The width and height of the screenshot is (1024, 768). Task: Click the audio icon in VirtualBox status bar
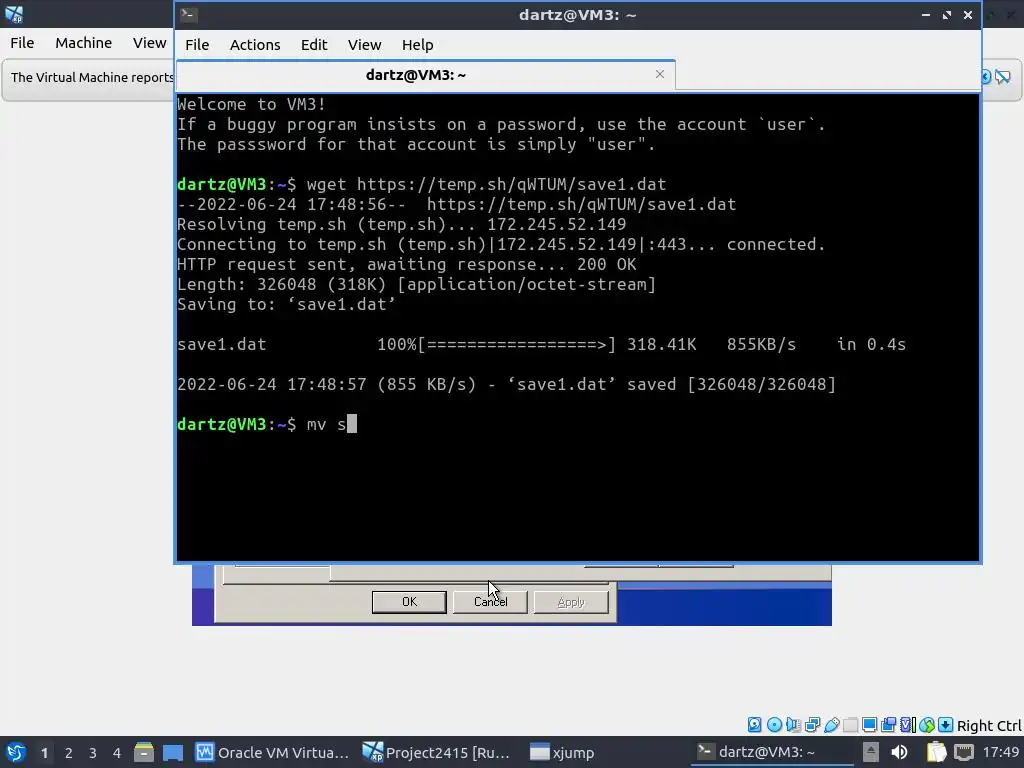pyautogui.click(x=793, y=724)
